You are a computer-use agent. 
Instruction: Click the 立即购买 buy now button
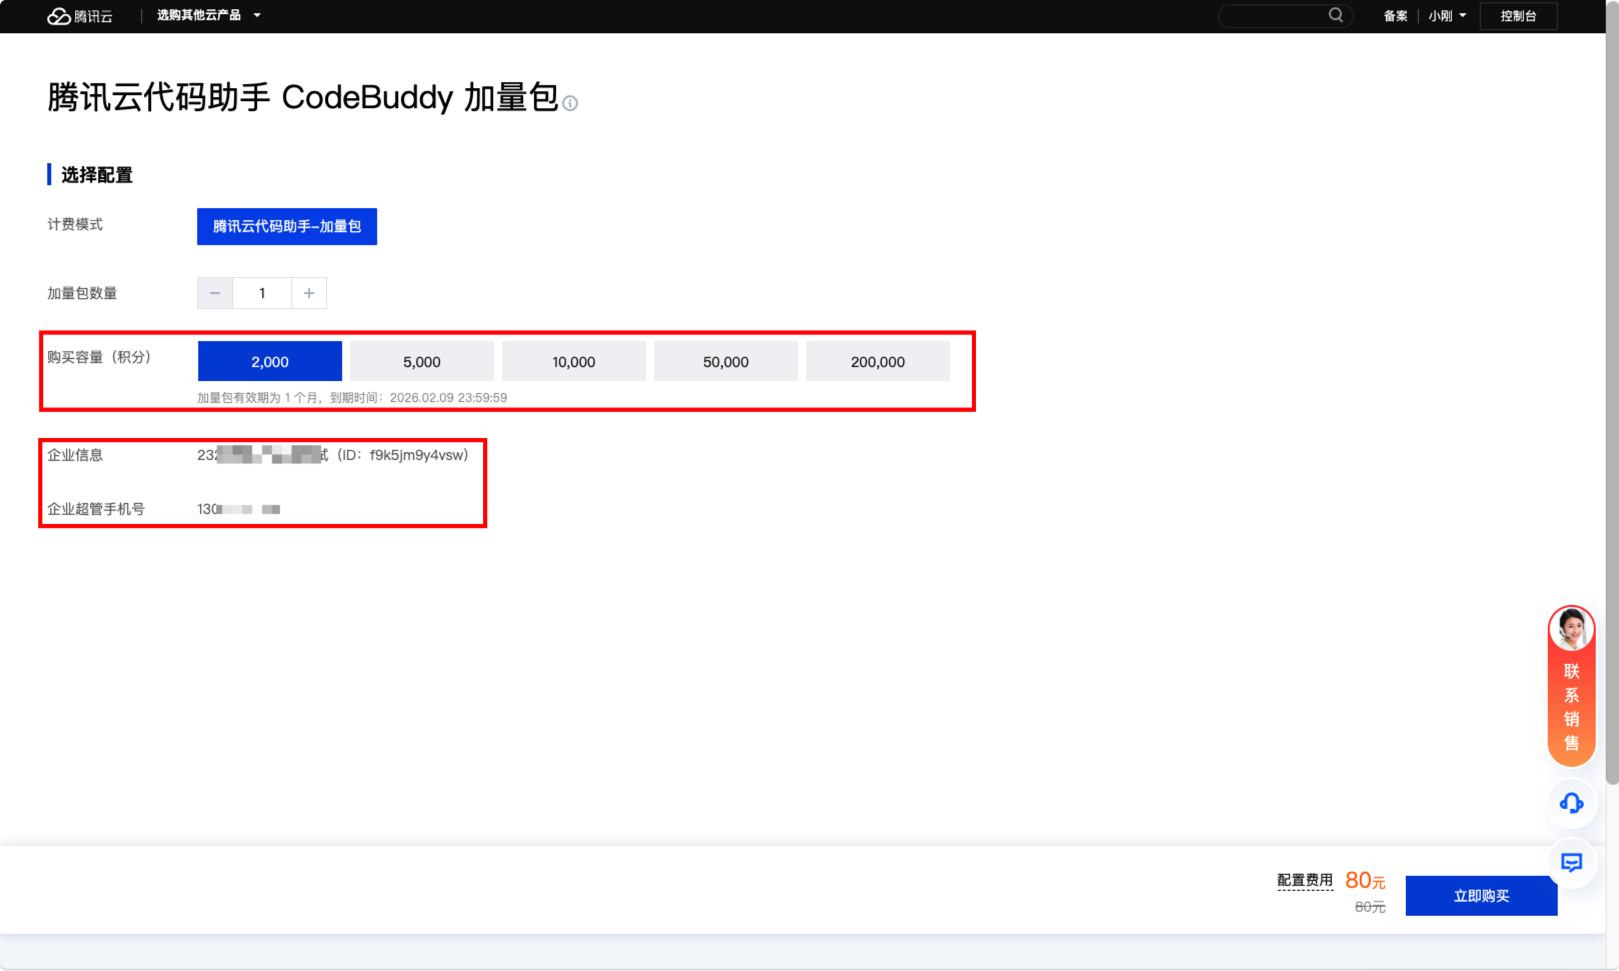(x=1481, y=896)
